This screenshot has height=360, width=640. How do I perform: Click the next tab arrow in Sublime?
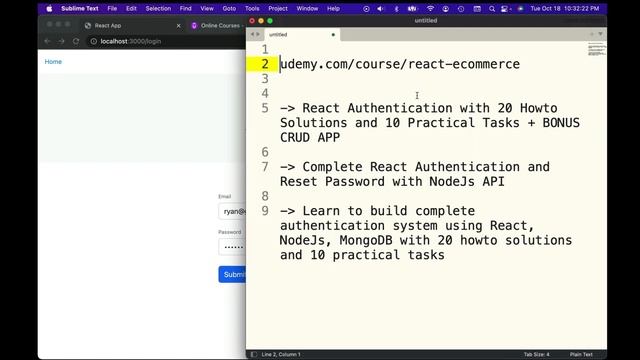258,34
